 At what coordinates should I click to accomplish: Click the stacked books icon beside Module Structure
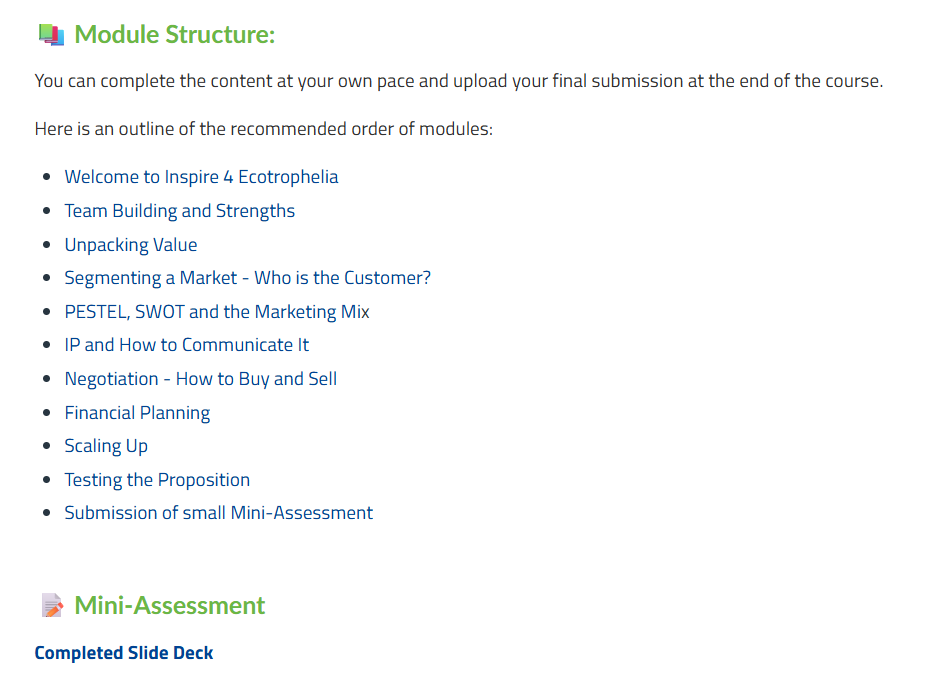[50, 35]
